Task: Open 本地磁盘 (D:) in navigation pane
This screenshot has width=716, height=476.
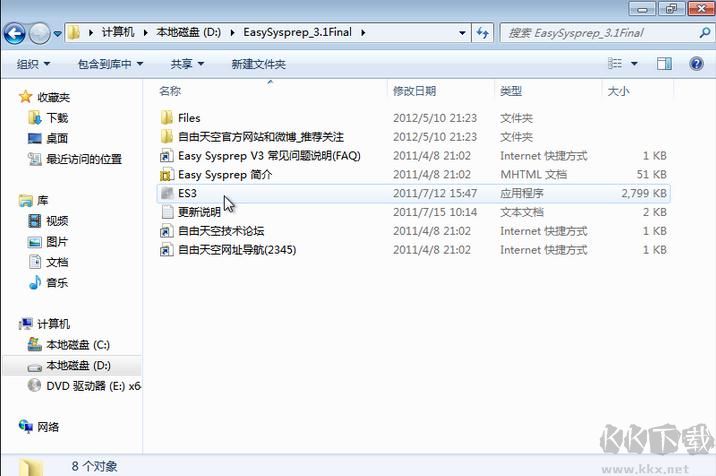Action: [x=78, y=365]
